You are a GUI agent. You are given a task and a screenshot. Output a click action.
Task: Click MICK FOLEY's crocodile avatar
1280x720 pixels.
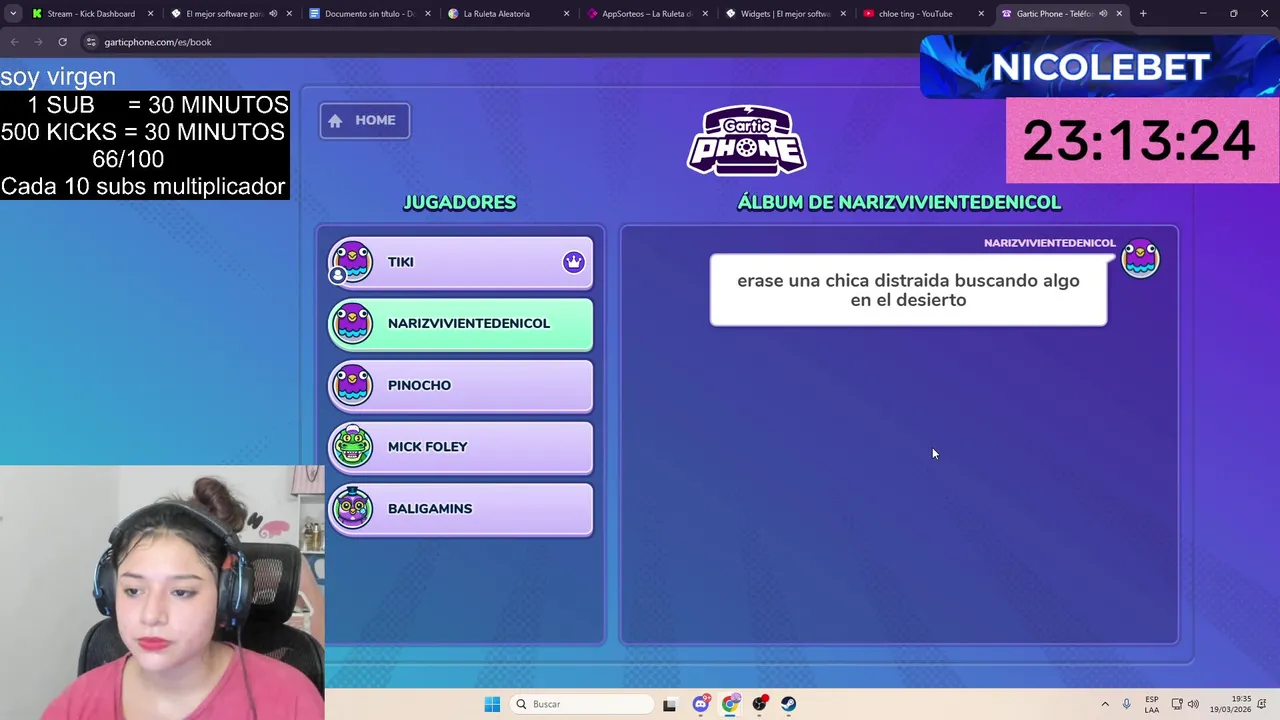pos(352,446)
